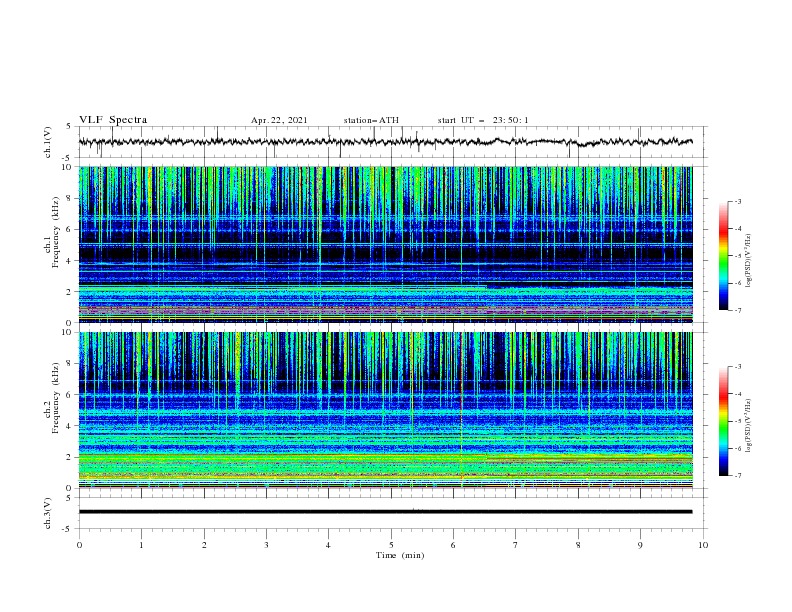Viewport: 792px width, 612px height.
Task: Click the ch.1 spectrogram plot
Action: [386, 244]
